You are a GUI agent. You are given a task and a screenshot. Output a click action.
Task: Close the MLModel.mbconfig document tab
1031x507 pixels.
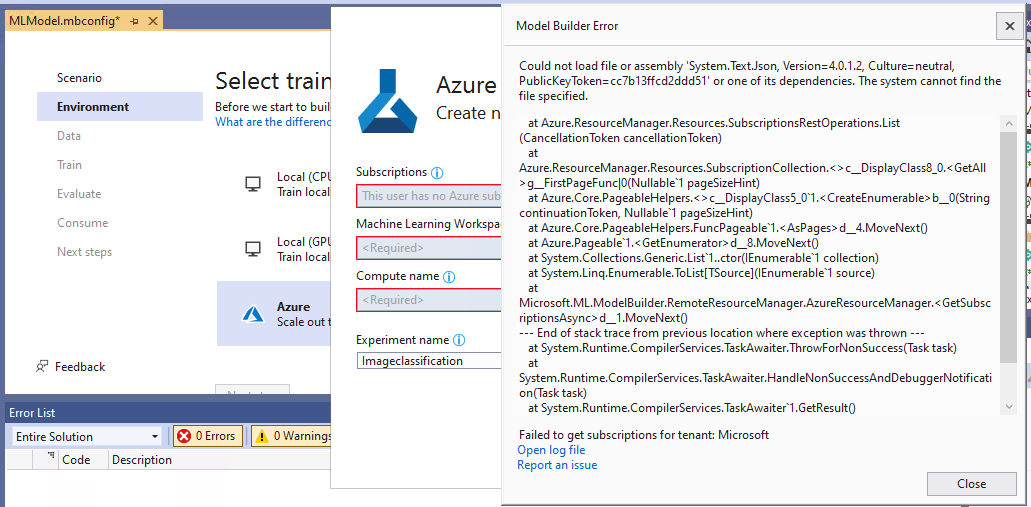[x=152, y=21]
